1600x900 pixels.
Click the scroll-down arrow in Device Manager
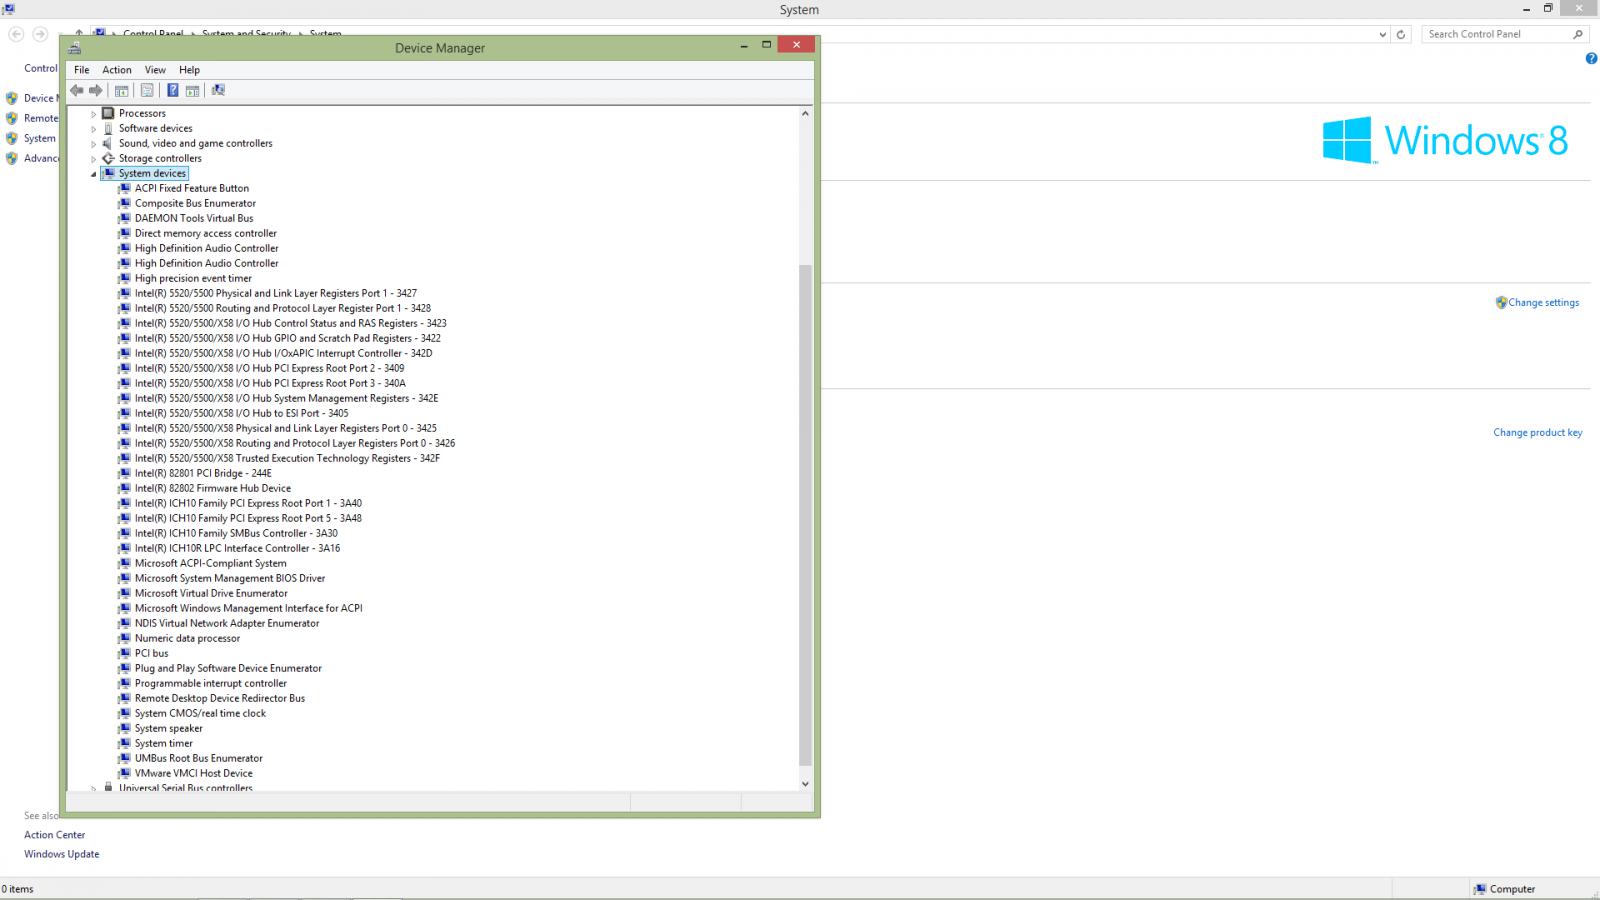805,784
